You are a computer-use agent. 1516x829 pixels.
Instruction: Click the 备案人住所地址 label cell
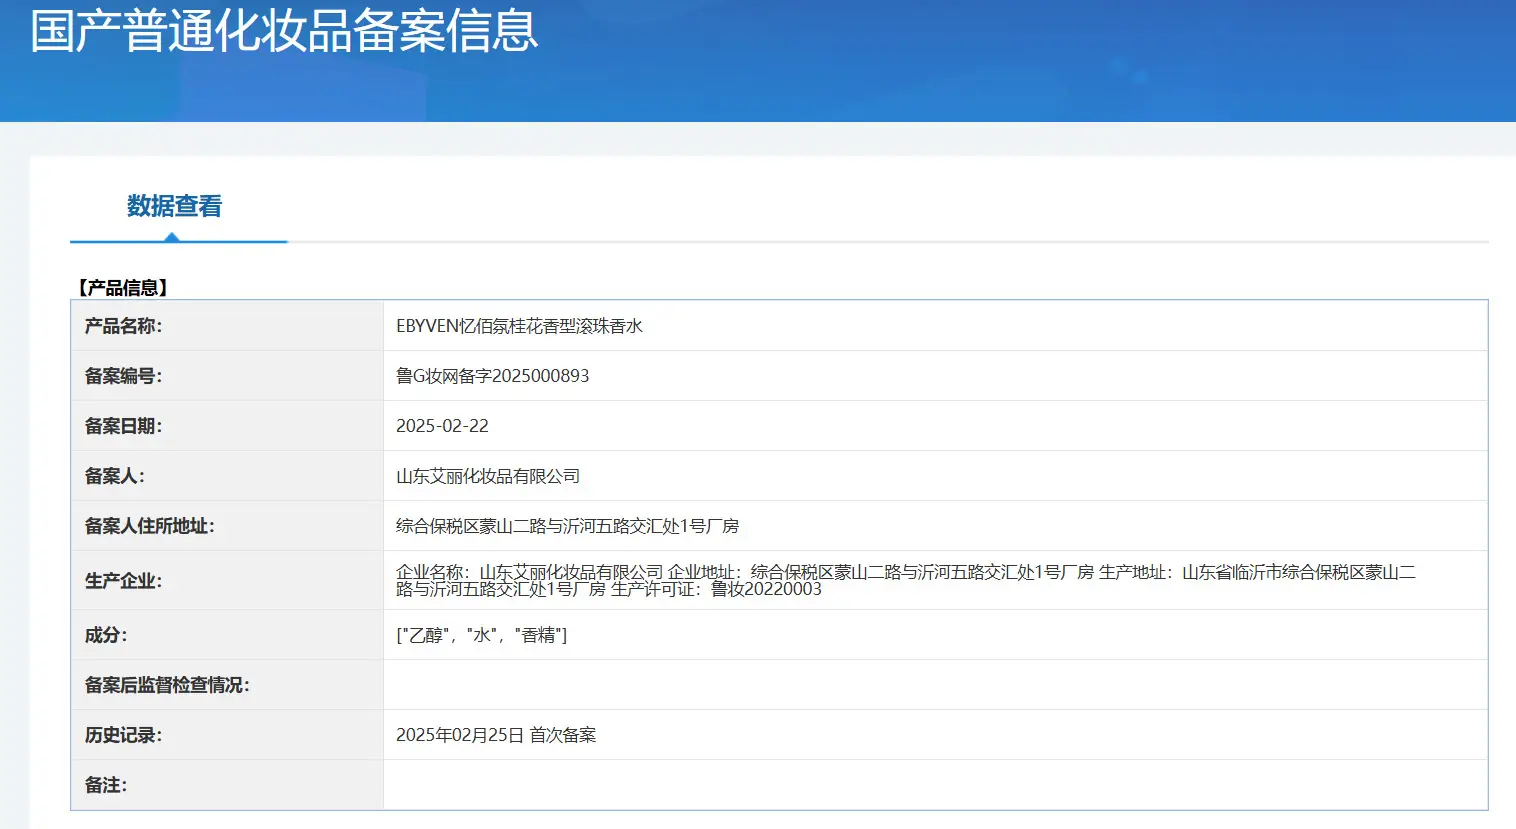coord(227,526)
